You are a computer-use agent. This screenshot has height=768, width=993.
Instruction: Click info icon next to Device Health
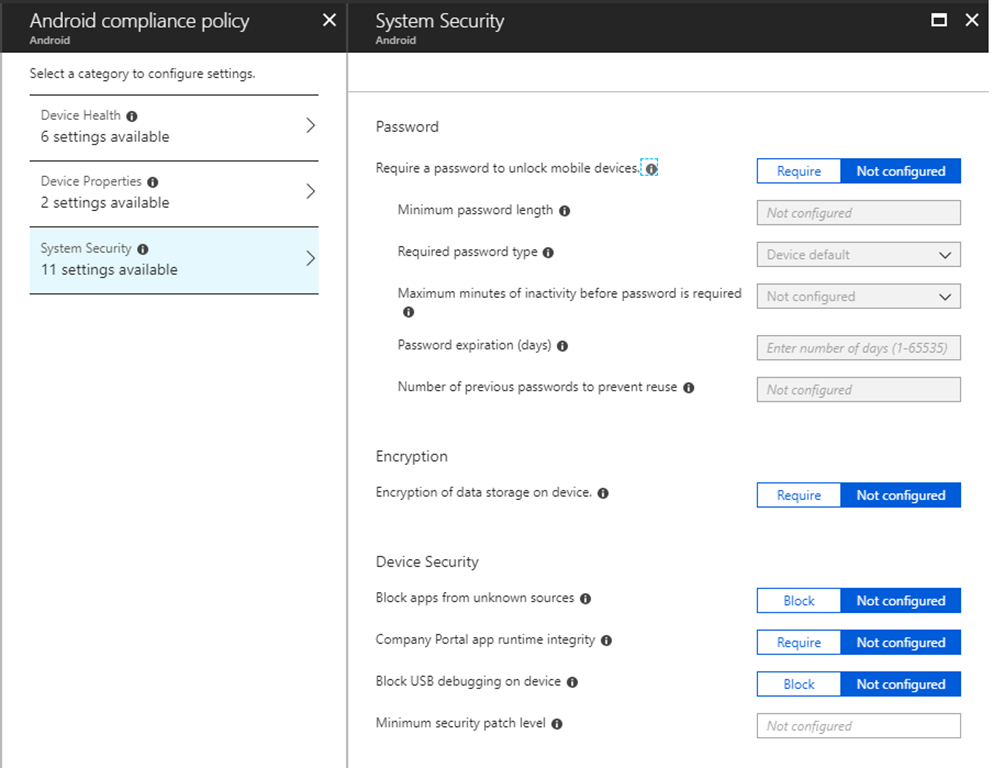132,116
